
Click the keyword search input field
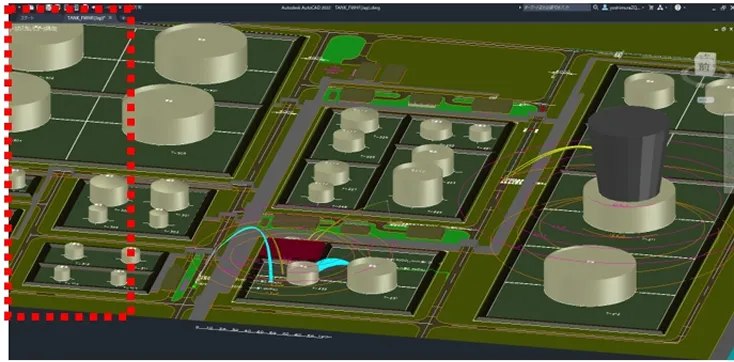[557, 7]
